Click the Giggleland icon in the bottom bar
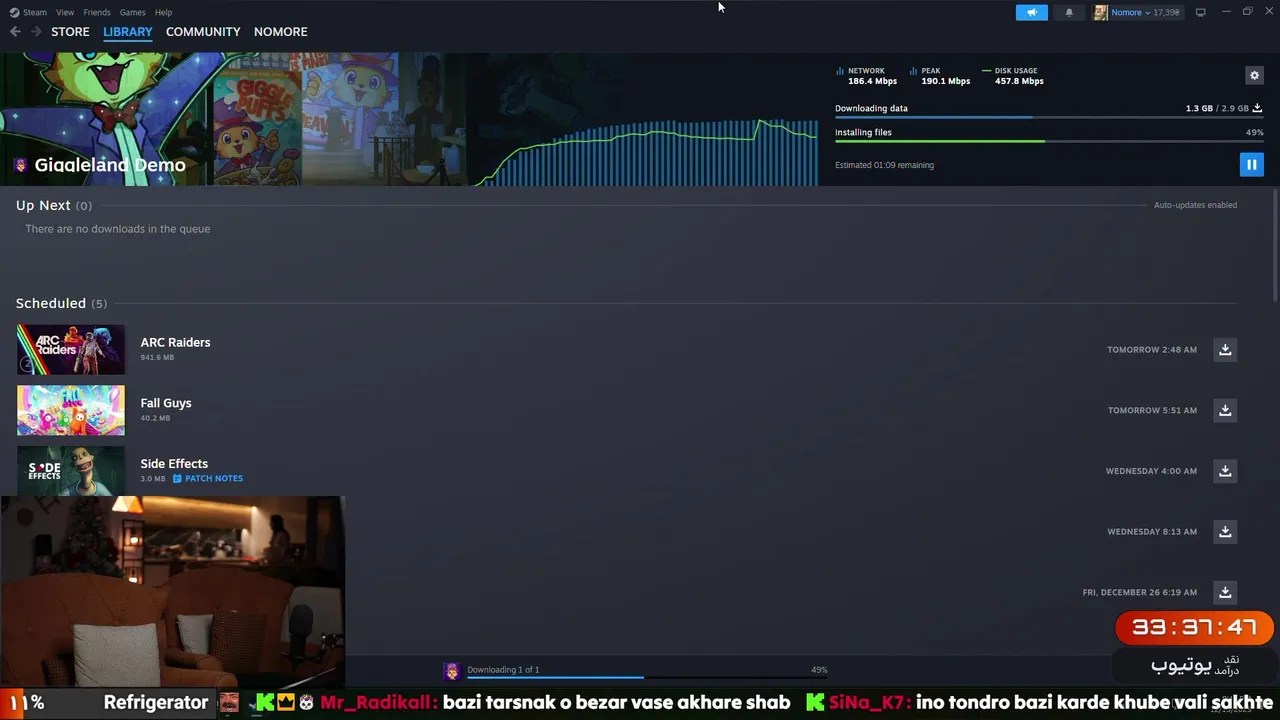1280x720 pixels. tap(451, 671)
